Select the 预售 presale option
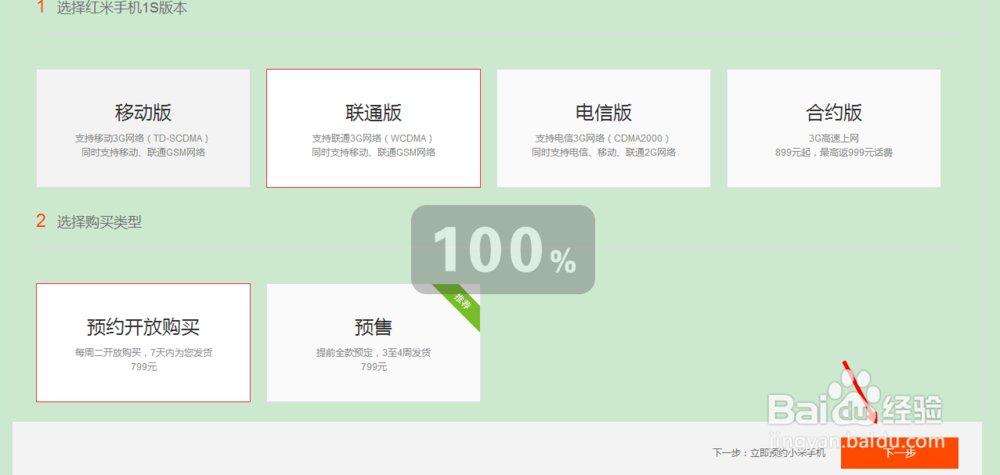 coord(373,342)
